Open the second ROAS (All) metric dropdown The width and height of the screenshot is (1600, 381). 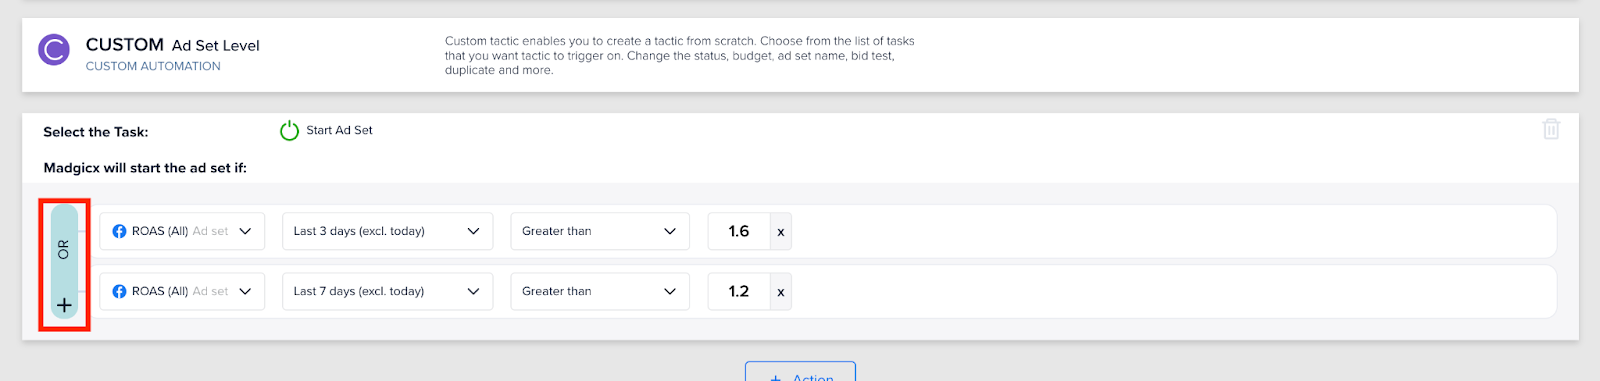[x=182, y=291]
